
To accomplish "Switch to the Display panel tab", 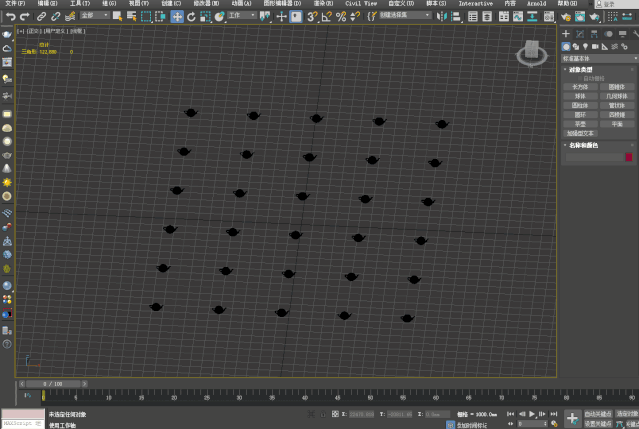I will click(x=622, y=34).
